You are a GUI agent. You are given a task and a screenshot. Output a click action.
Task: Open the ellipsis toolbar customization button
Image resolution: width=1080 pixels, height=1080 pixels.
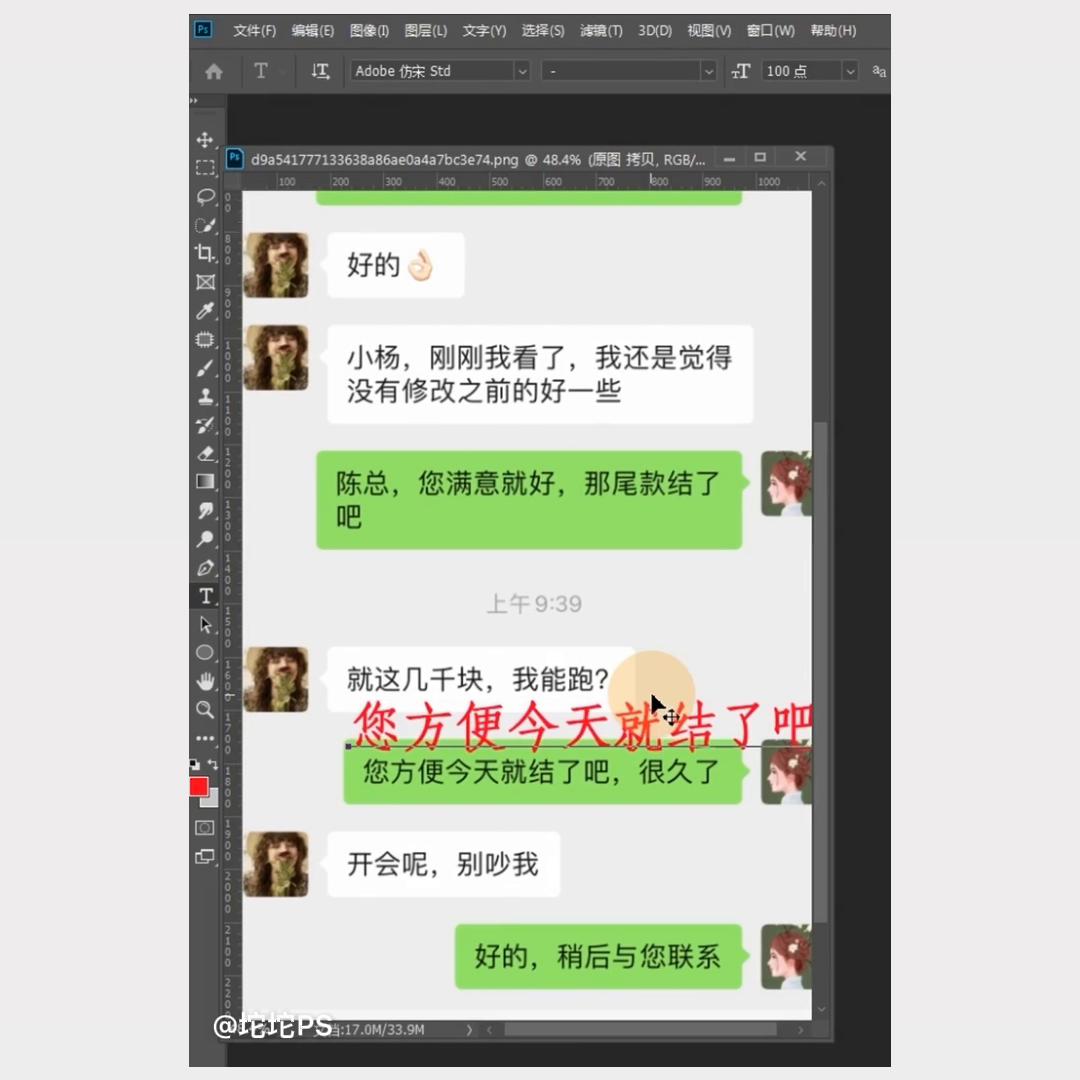click(205, 738)
